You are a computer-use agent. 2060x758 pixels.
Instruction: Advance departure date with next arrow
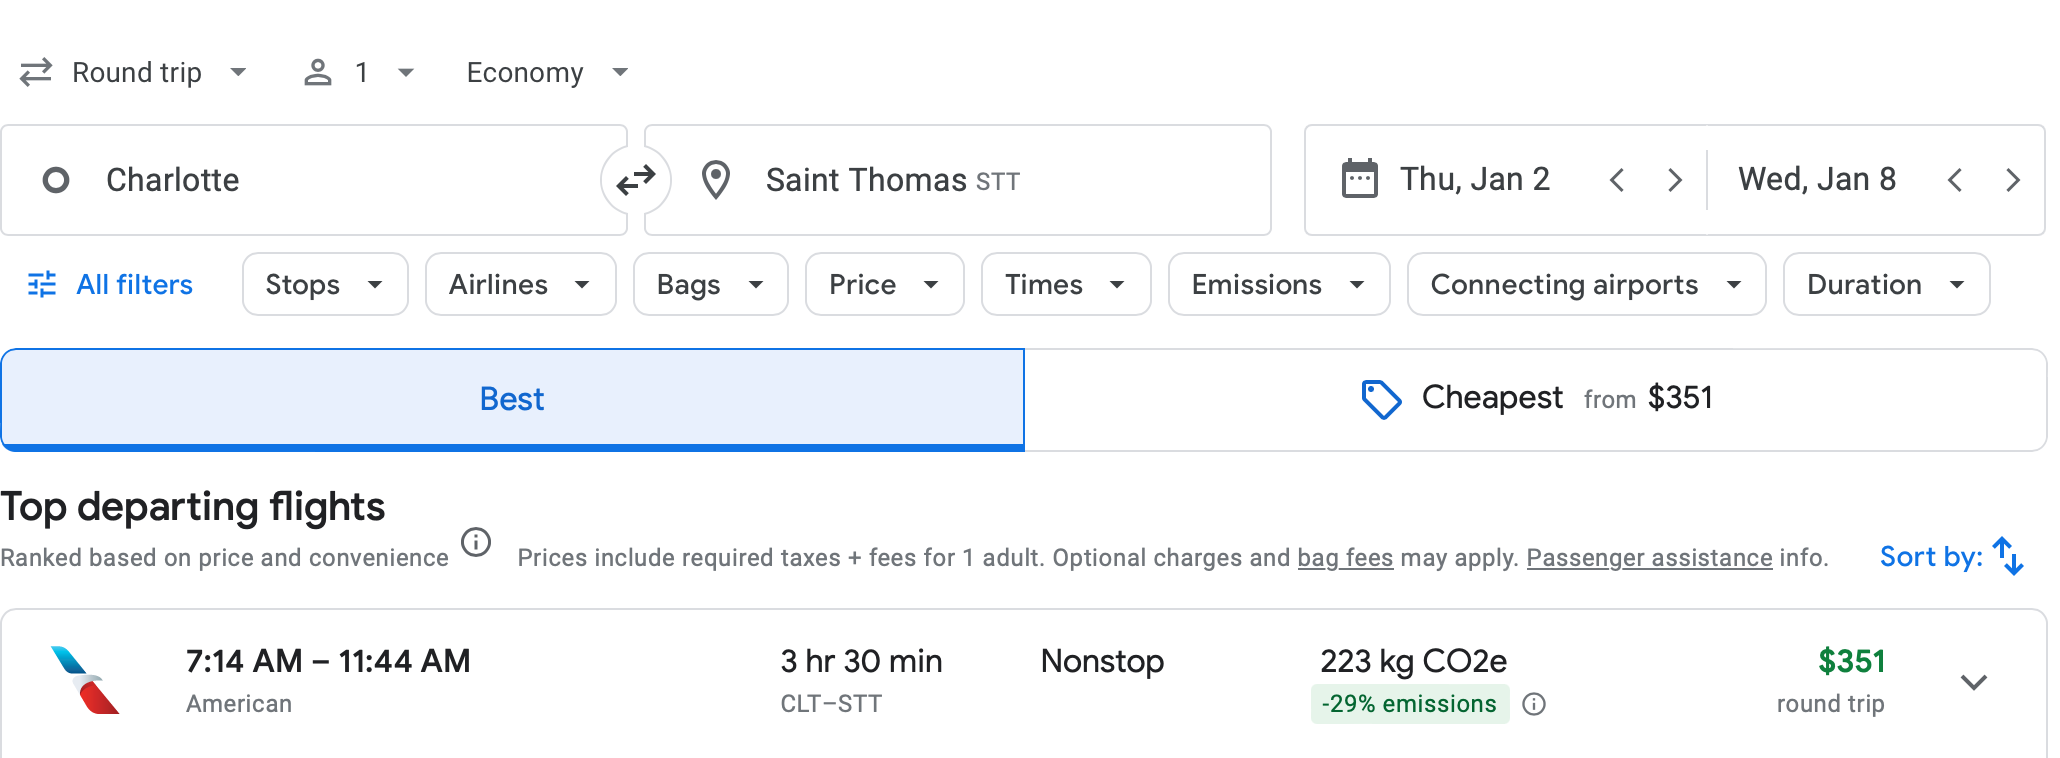pyautogui.click(x=1674, y=180)
